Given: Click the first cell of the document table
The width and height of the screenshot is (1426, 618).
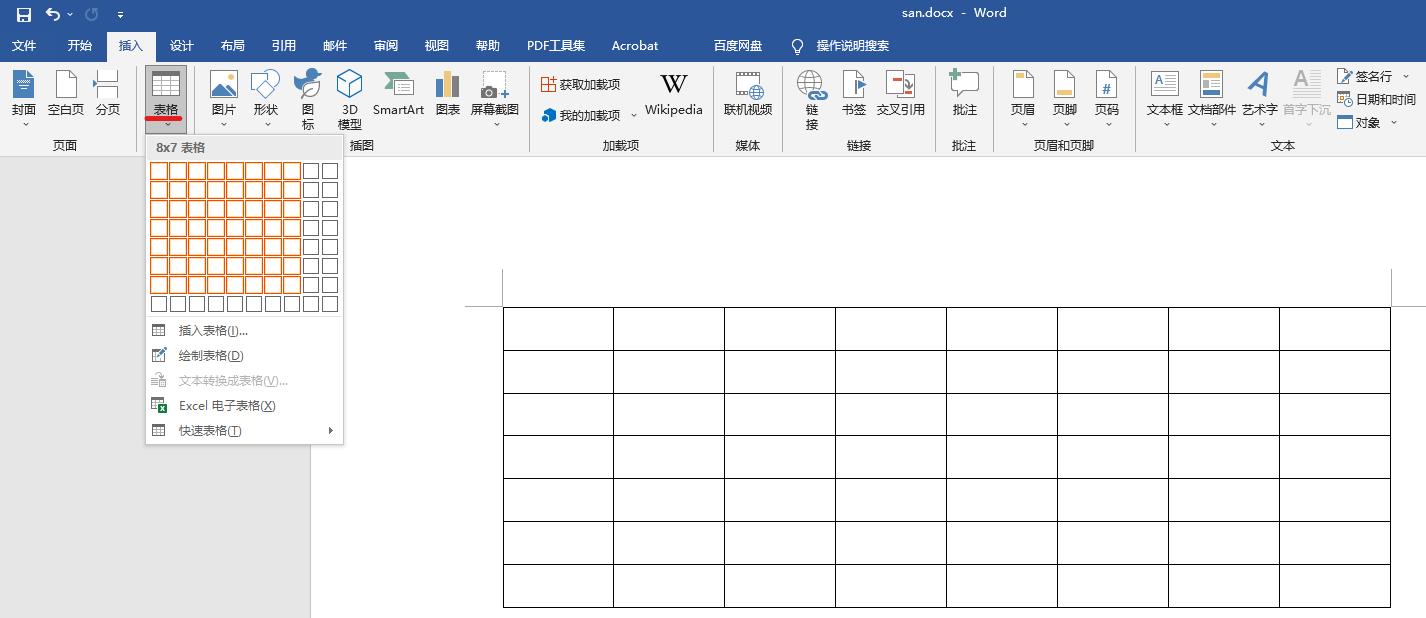Looking at the screenshot, I should (558, 329).
